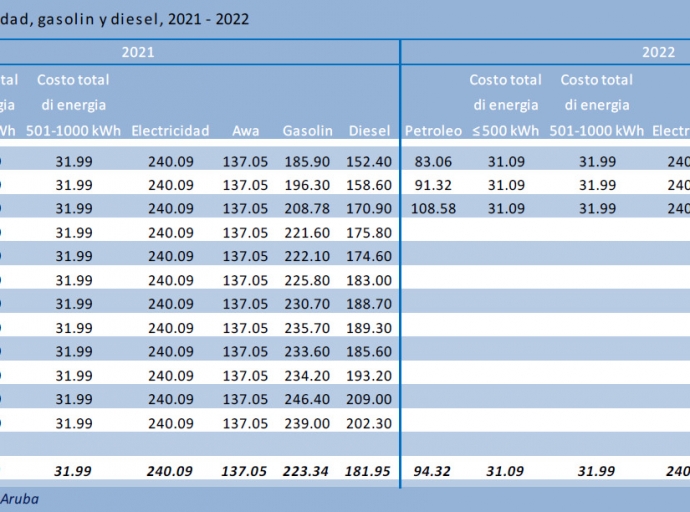Click gasolin value 196.30
Viewport: 690px width, 512px height.
pos(307,185)
